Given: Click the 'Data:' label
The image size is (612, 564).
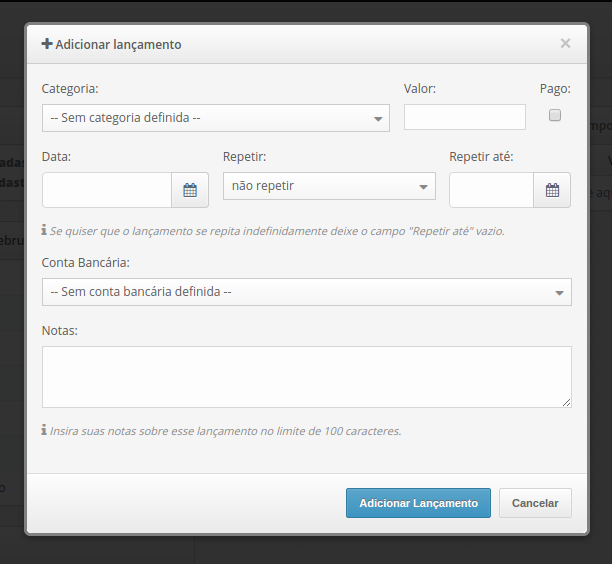Looking at the screenshot, I should (x=56, y=157).
